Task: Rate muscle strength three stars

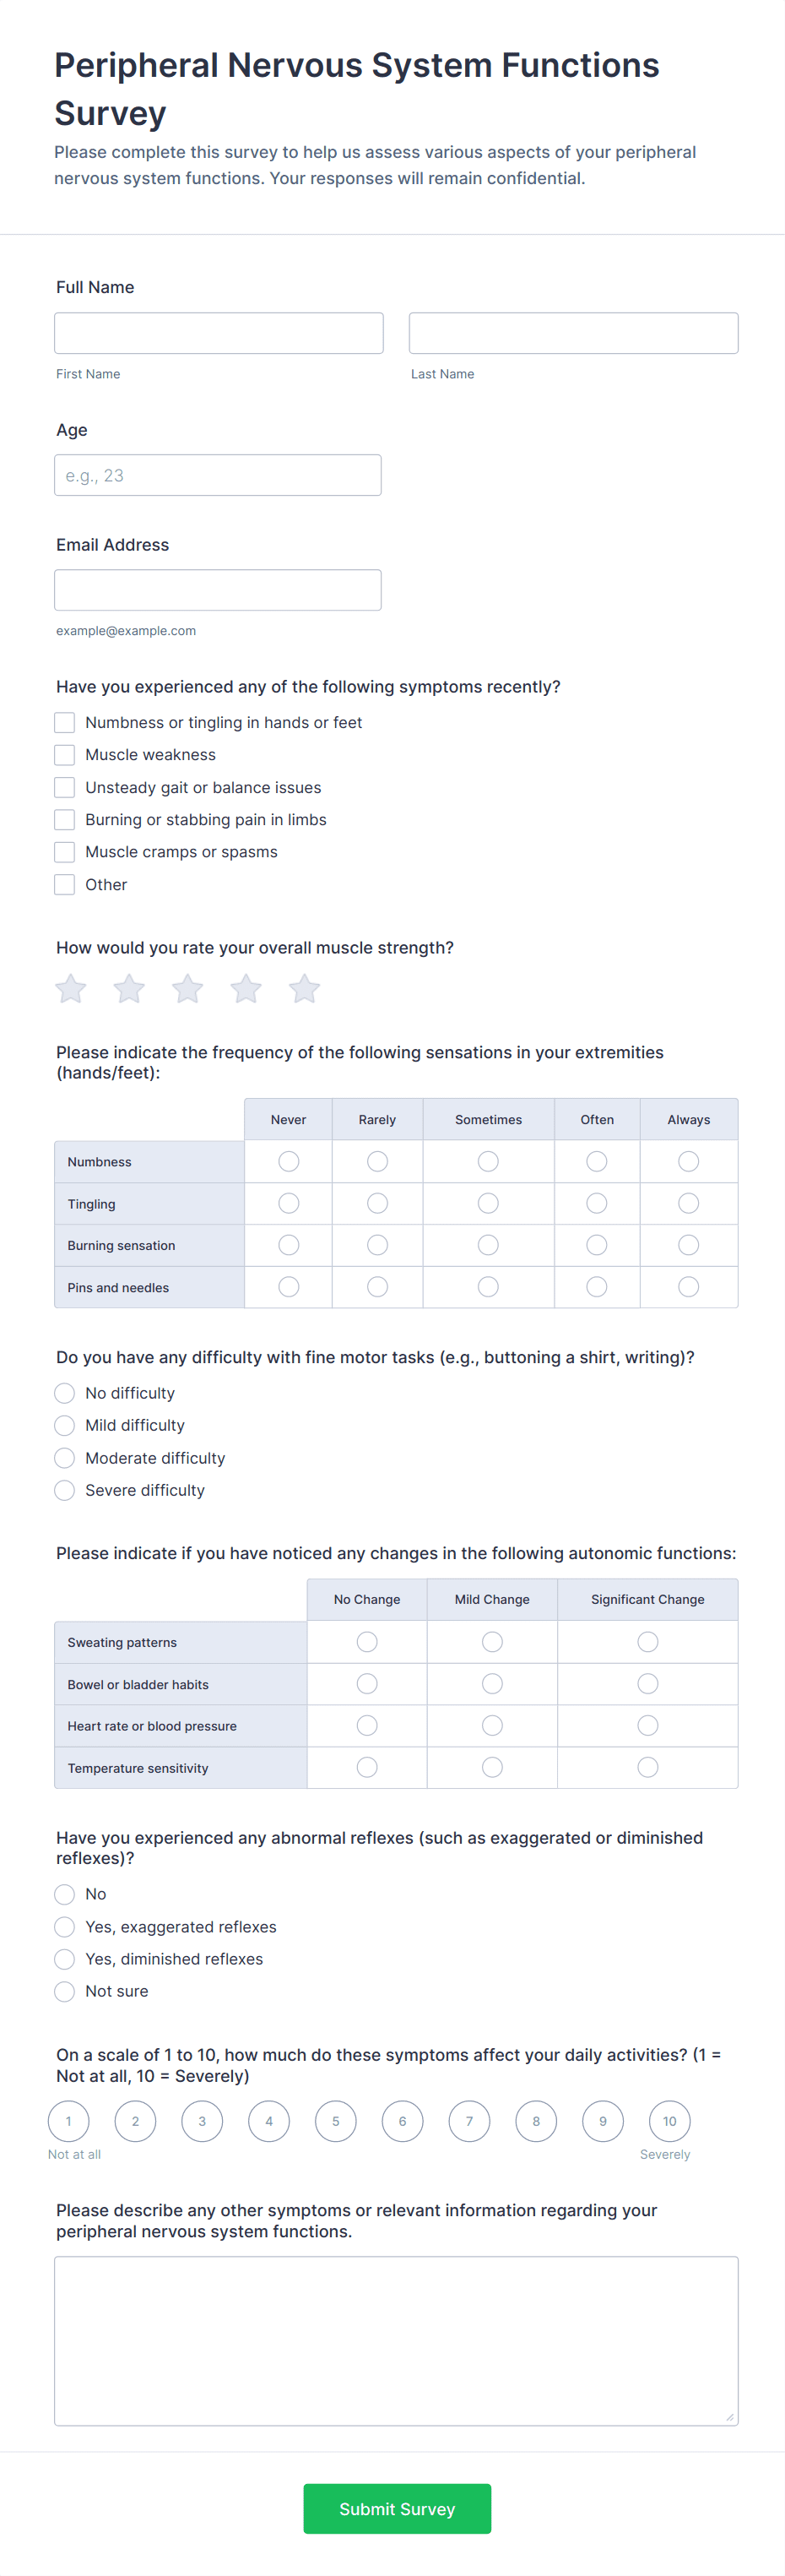Action: 188,989
